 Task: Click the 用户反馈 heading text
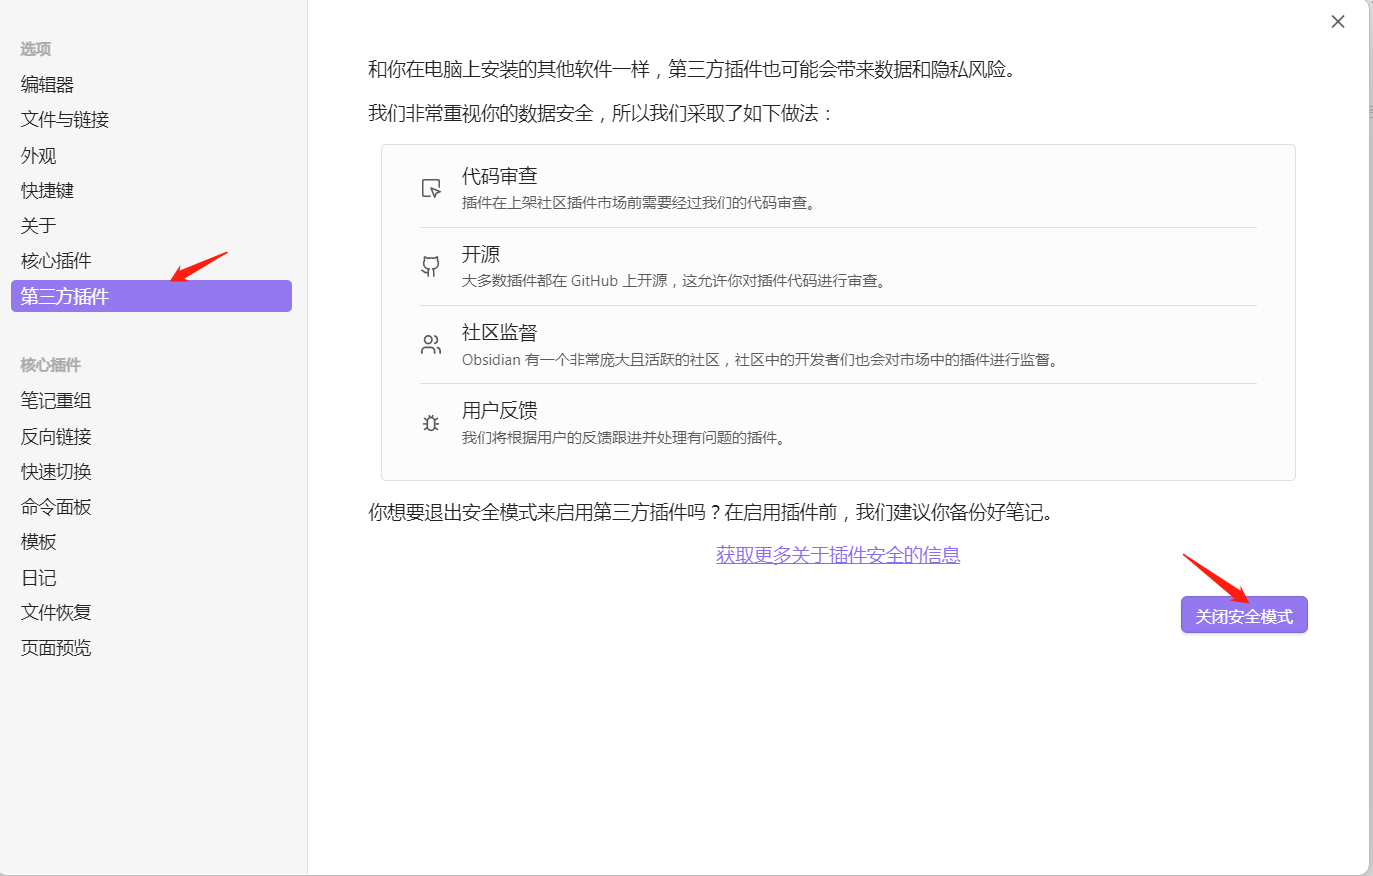coord(500,410)
